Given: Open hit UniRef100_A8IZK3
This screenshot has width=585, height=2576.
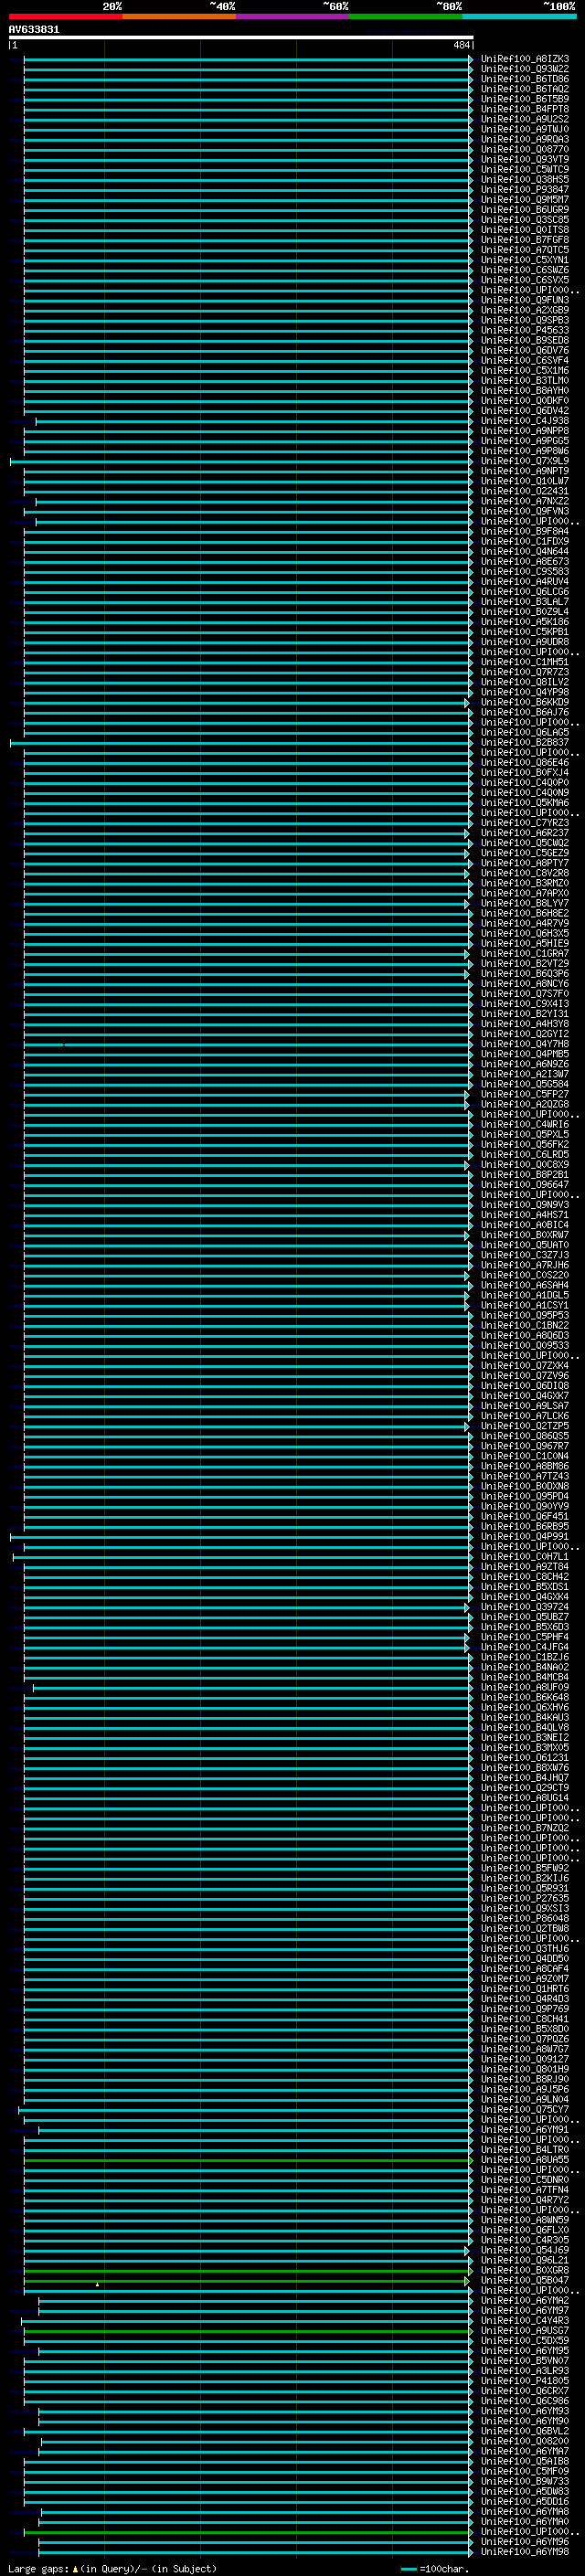Looking at the screenshot, I should (525, 59).
